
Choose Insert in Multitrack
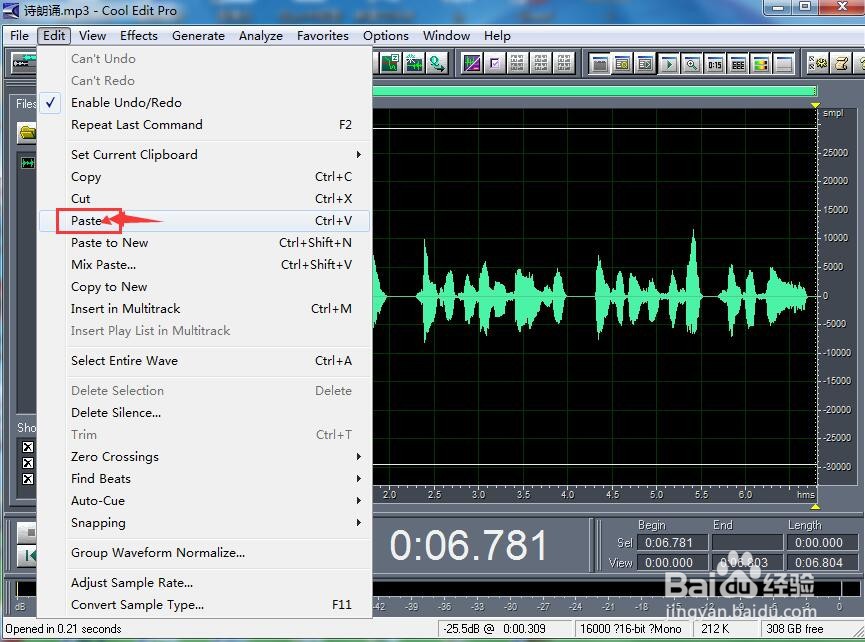tap(204, 309)
